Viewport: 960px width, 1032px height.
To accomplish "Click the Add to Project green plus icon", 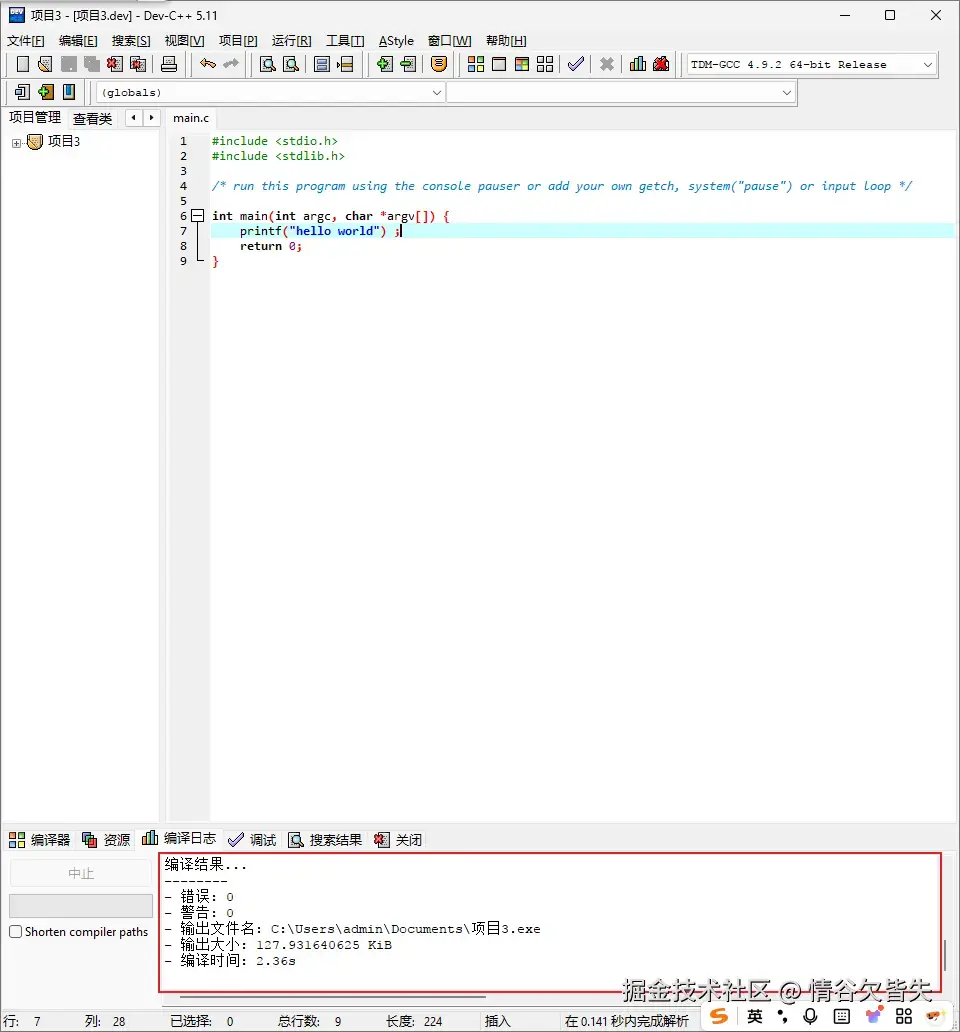I will click(x=384, y=64).
